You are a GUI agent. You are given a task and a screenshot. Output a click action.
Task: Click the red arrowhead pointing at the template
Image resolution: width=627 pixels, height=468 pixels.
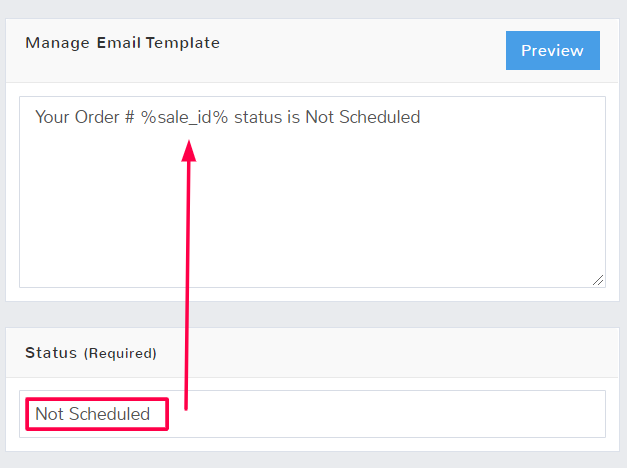click(189, 147)
